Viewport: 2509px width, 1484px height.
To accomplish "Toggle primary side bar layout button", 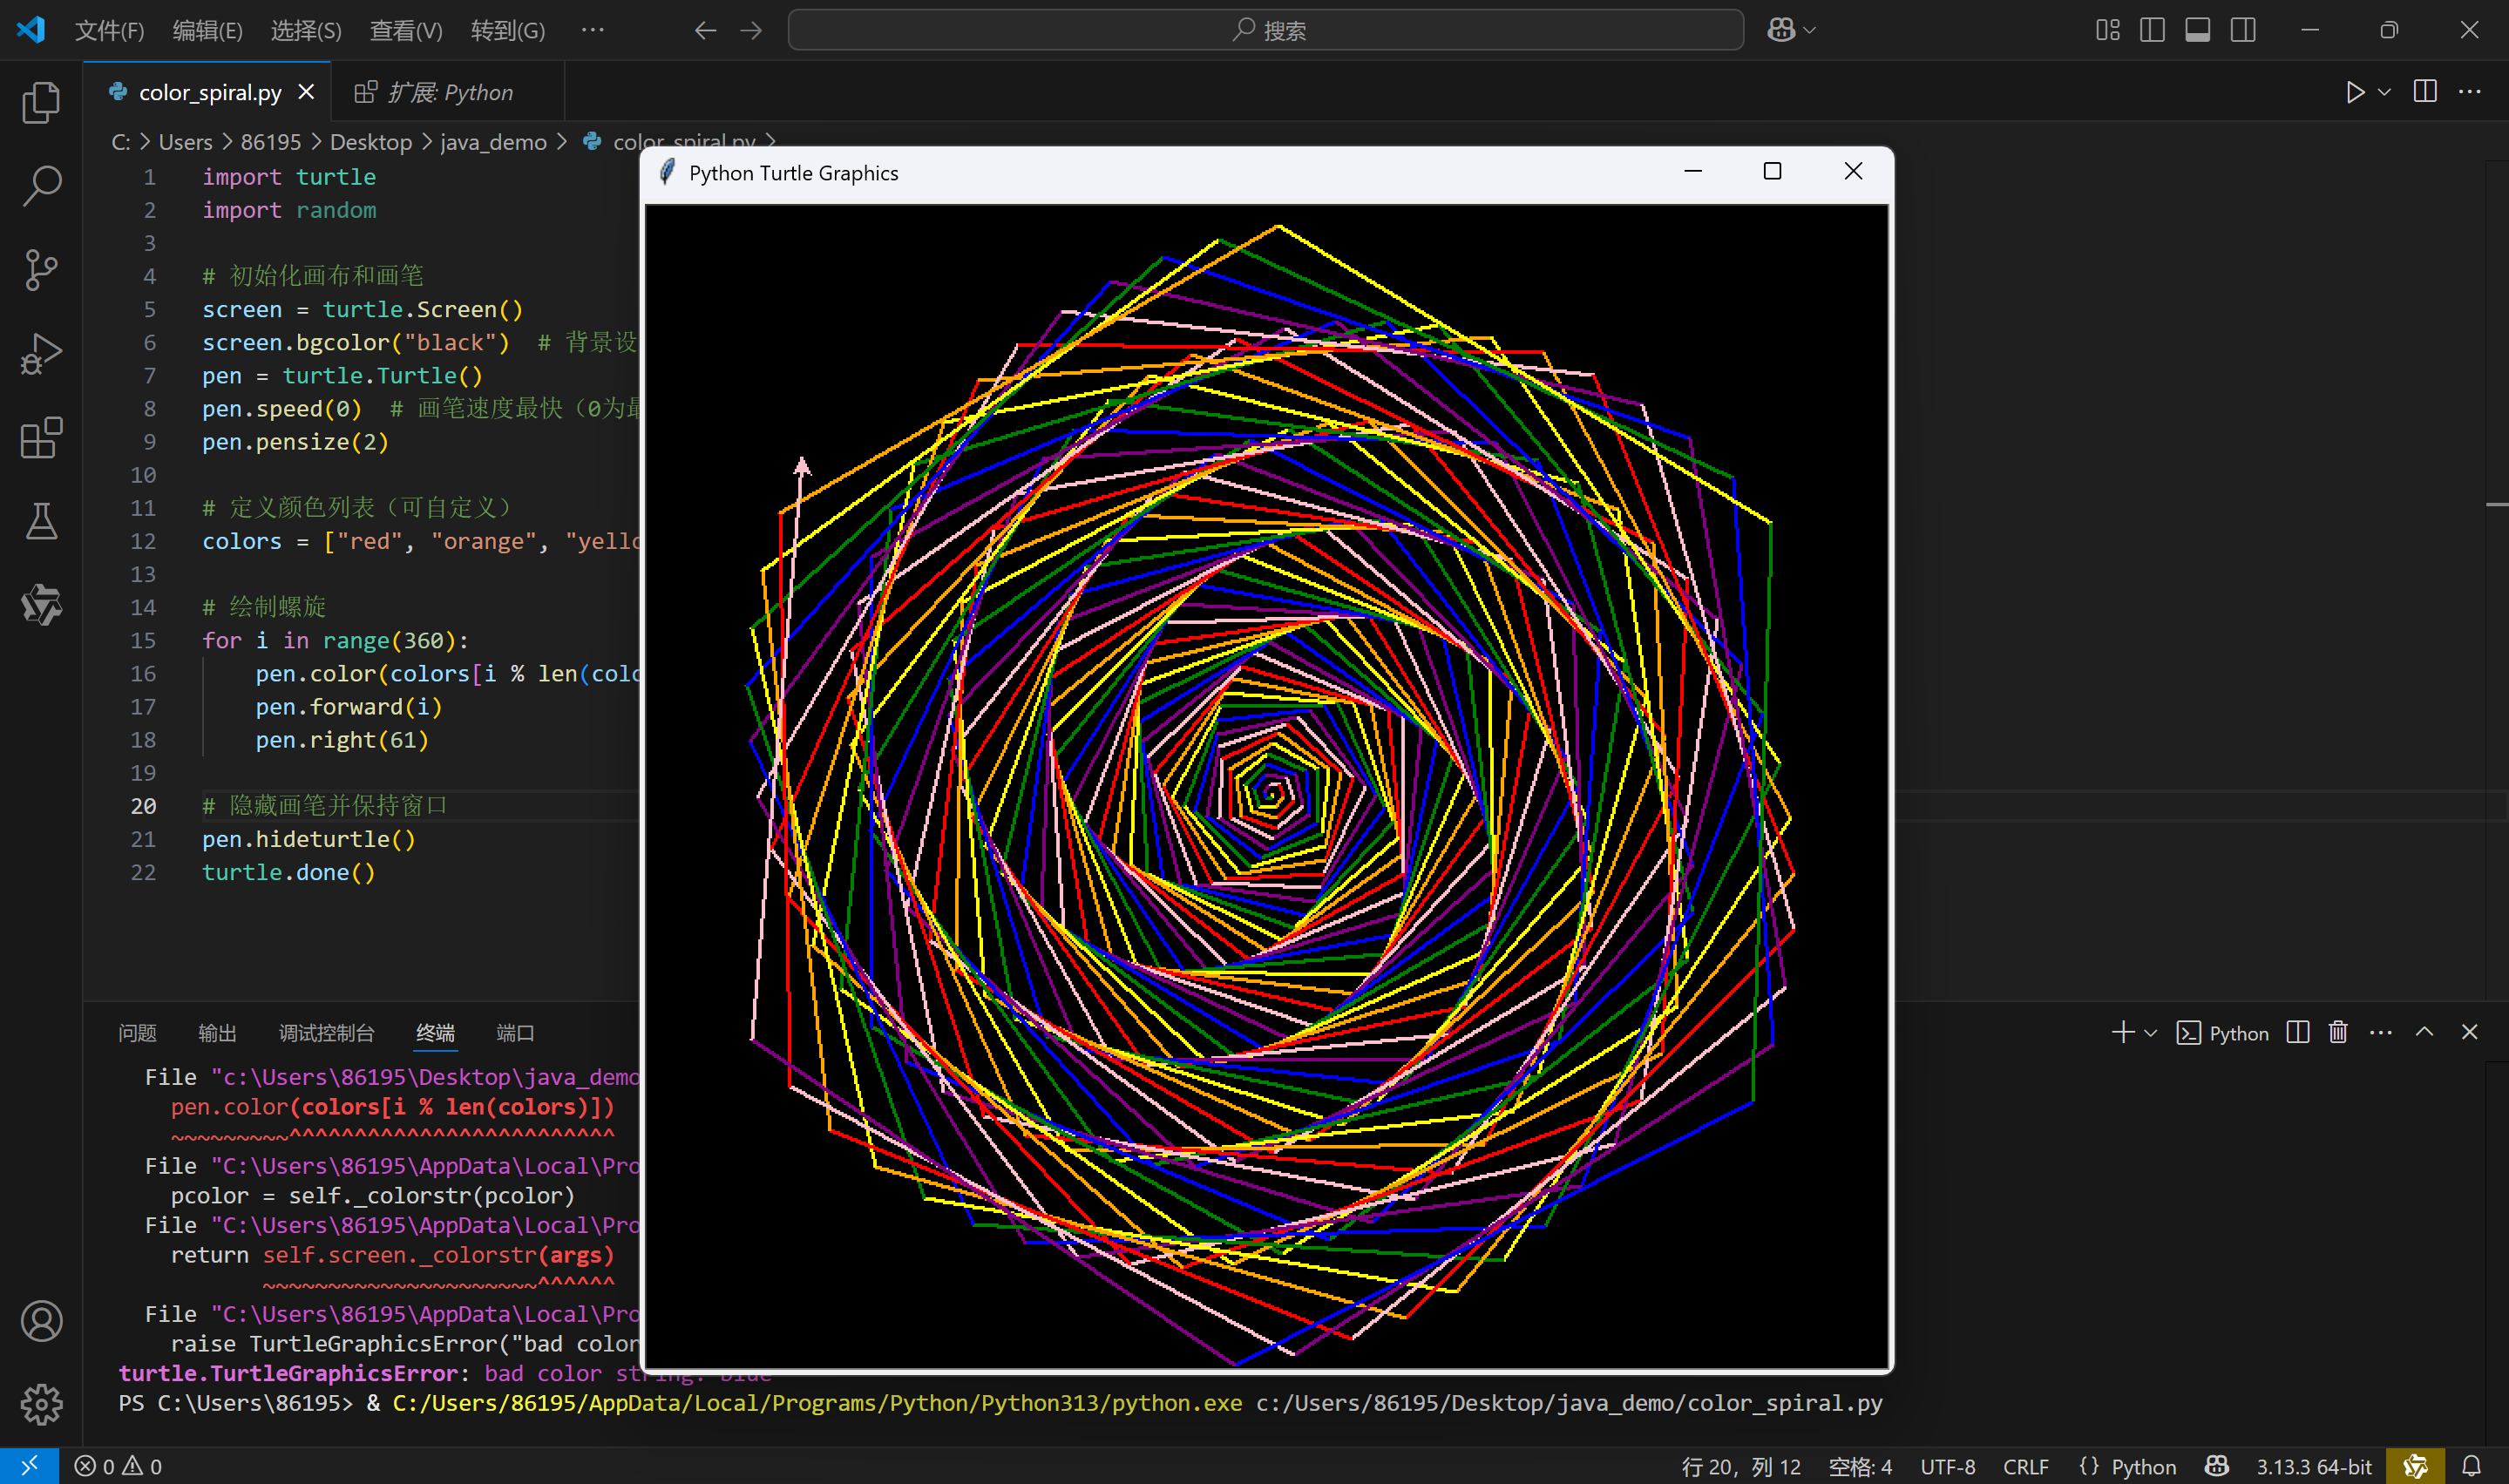I will tap(2152, 30).
